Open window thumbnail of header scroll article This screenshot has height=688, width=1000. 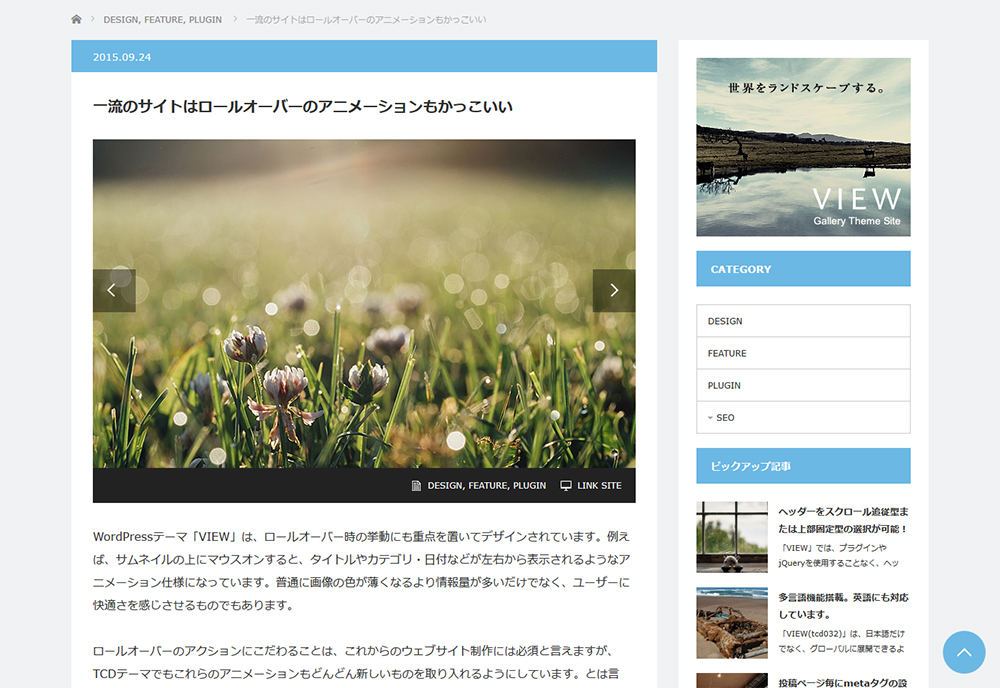pos(732,537)
